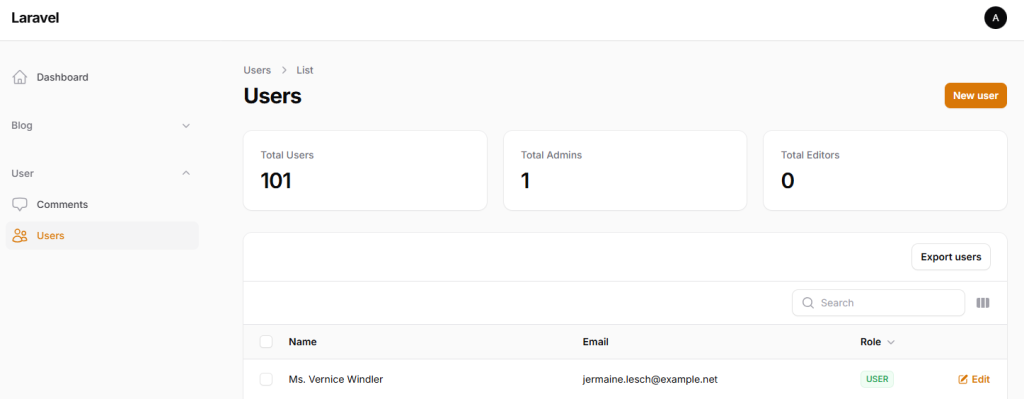This screenshot has height=399, width=1024.
Task: Check the Ms. Vernice Windler row checkbox
Action: (x=266, y=379)
